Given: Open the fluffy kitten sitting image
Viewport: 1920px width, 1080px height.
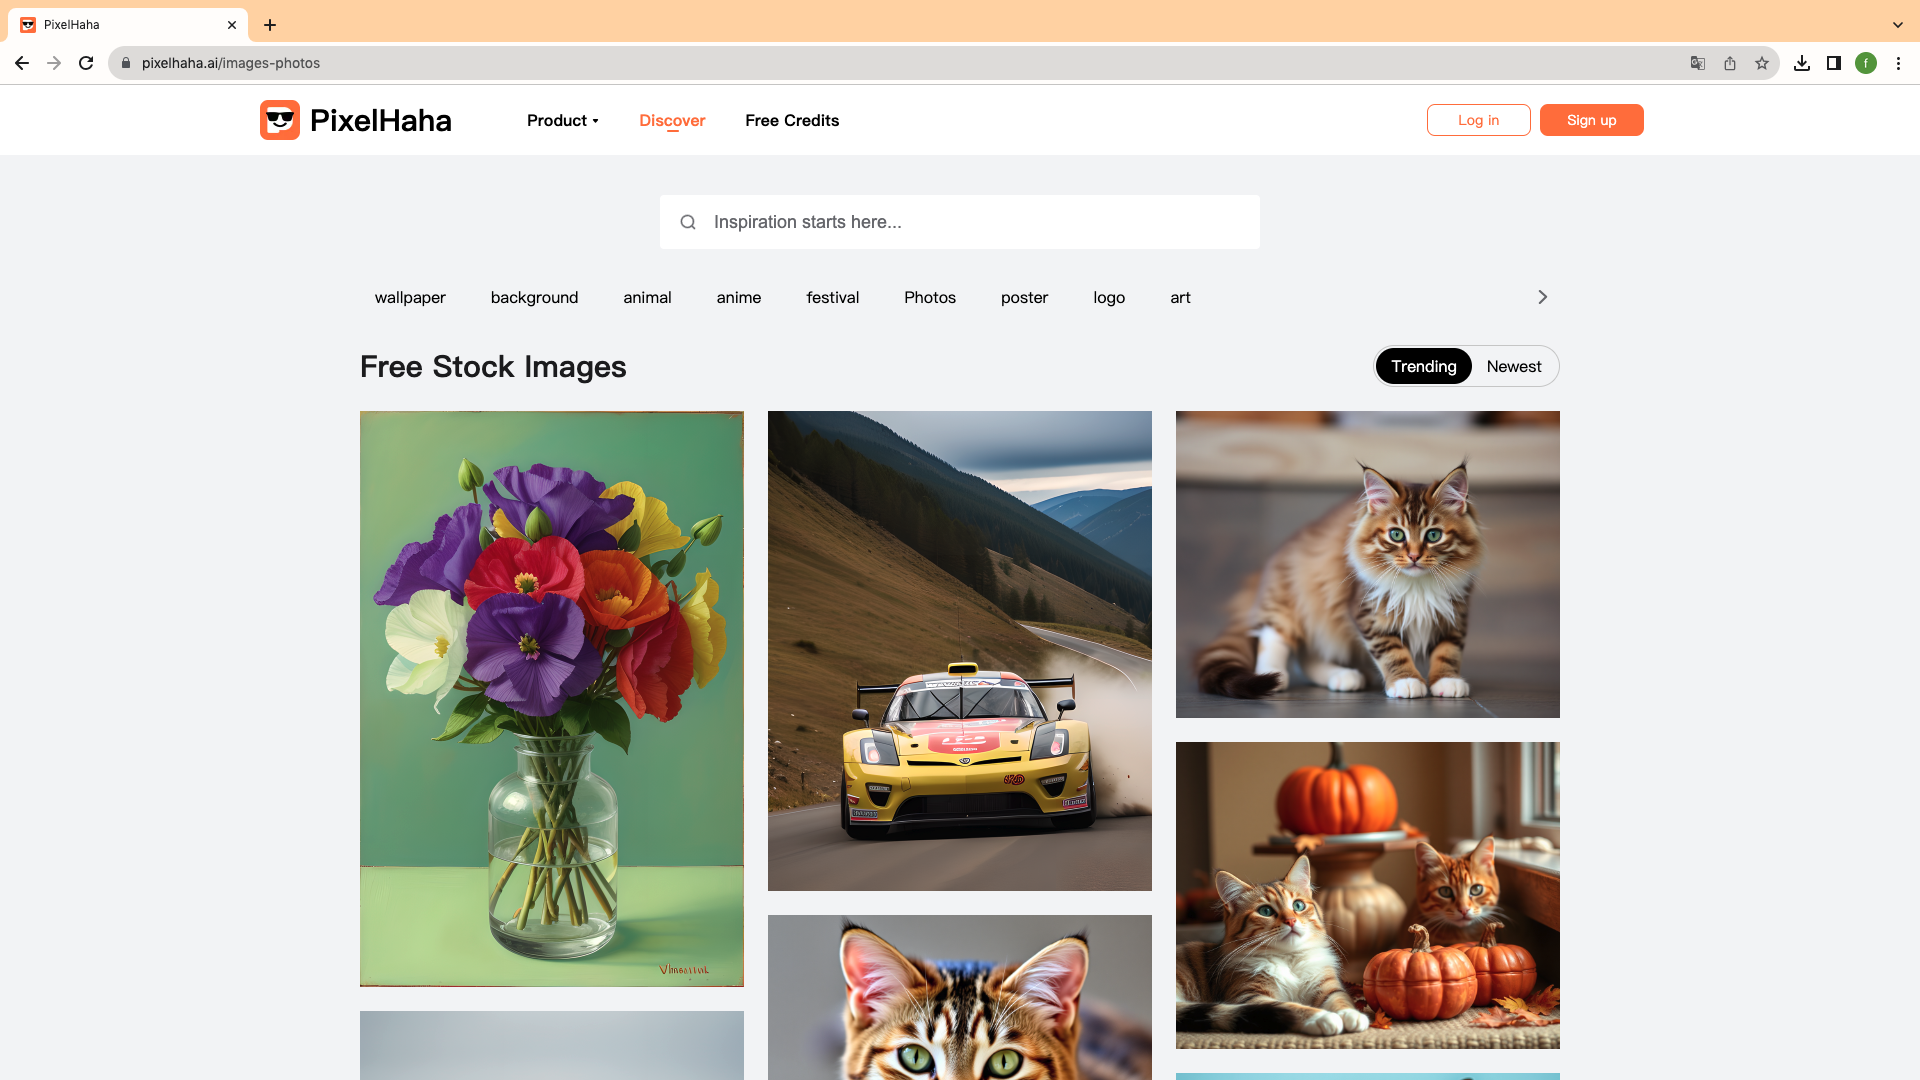Looking at the screenshot, I should pos(1368,564).
